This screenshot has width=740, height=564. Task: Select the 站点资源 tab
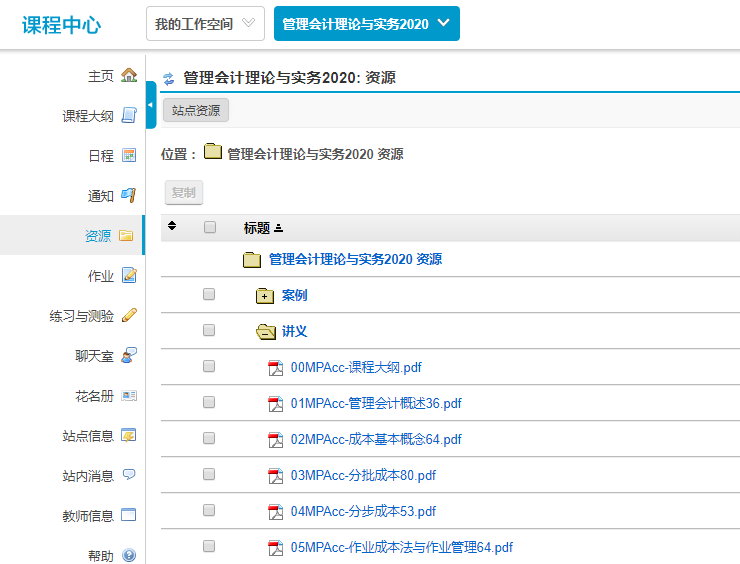click(x=196, y=111)
